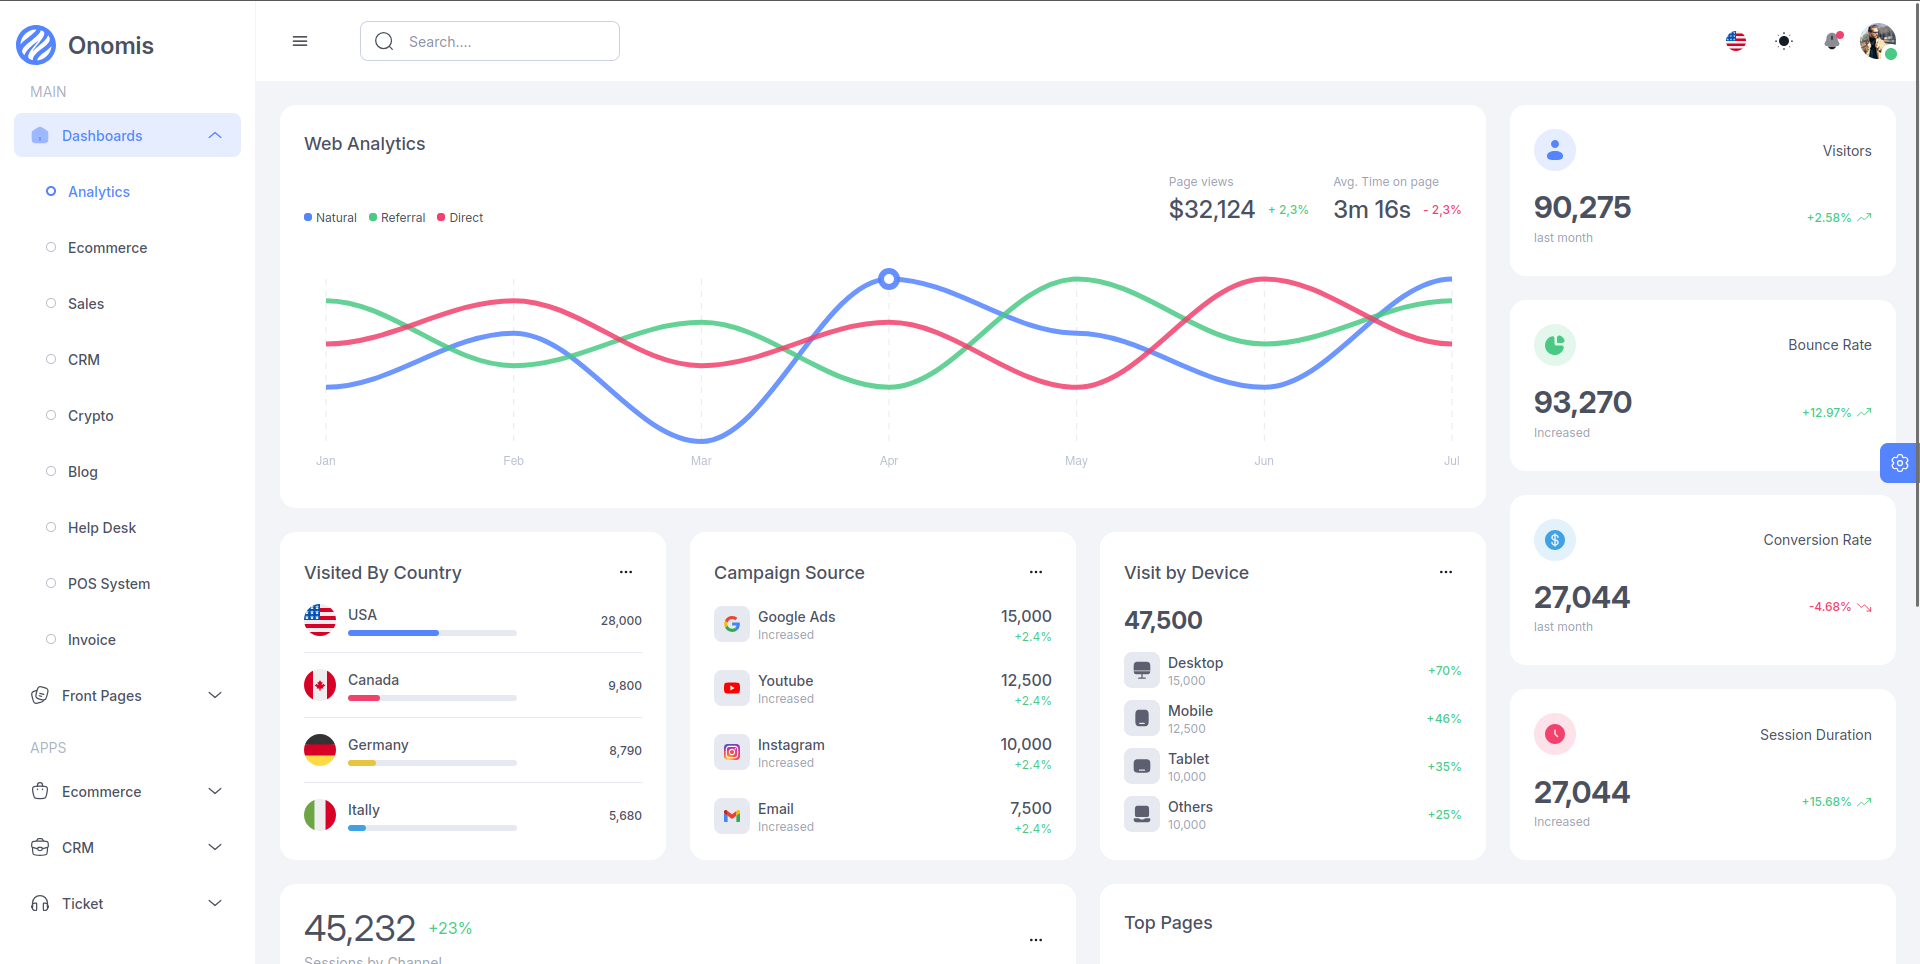1920x964 pixels.
Task: Open the theme mode icon in header
Action: (1784, 41)
